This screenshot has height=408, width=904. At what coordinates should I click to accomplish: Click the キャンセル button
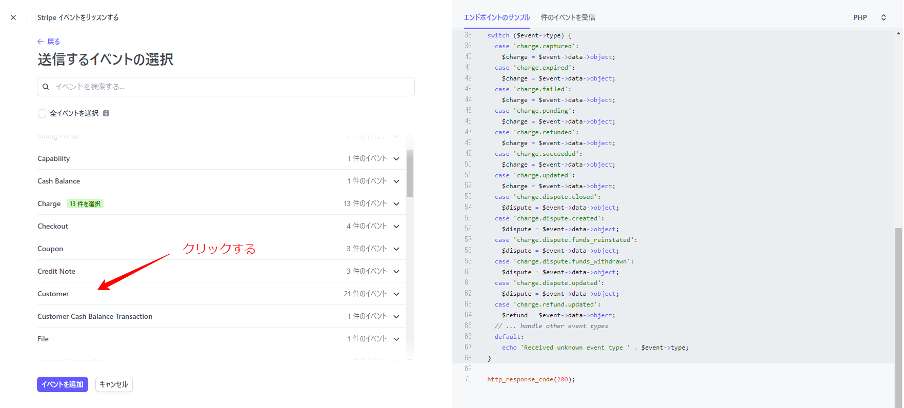tap(113, 384)
